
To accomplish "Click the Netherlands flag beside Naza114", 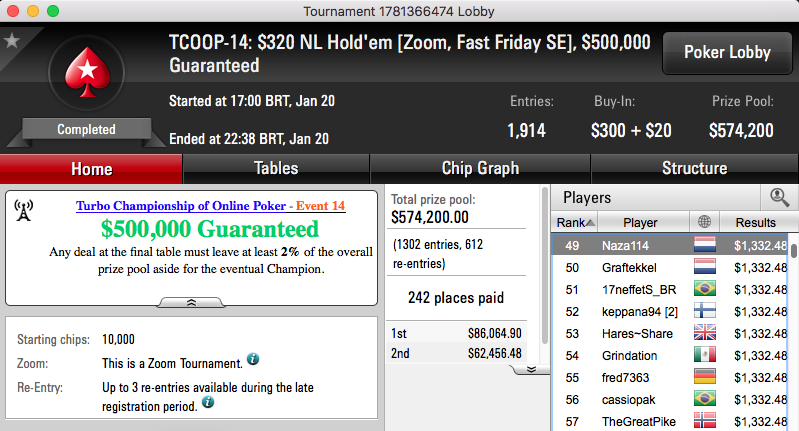I will (x=705, y=245).
